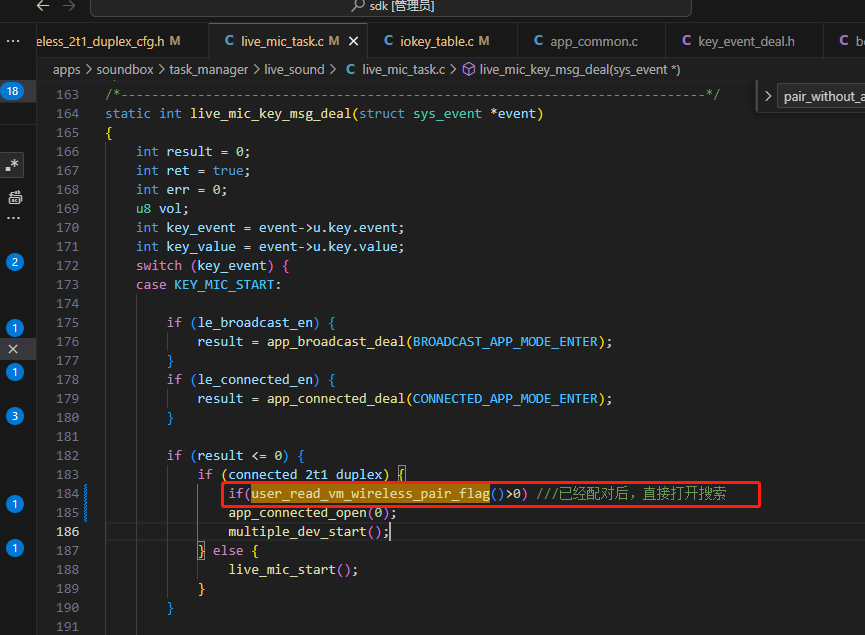Select the sidebar result with badge 3

15,416
